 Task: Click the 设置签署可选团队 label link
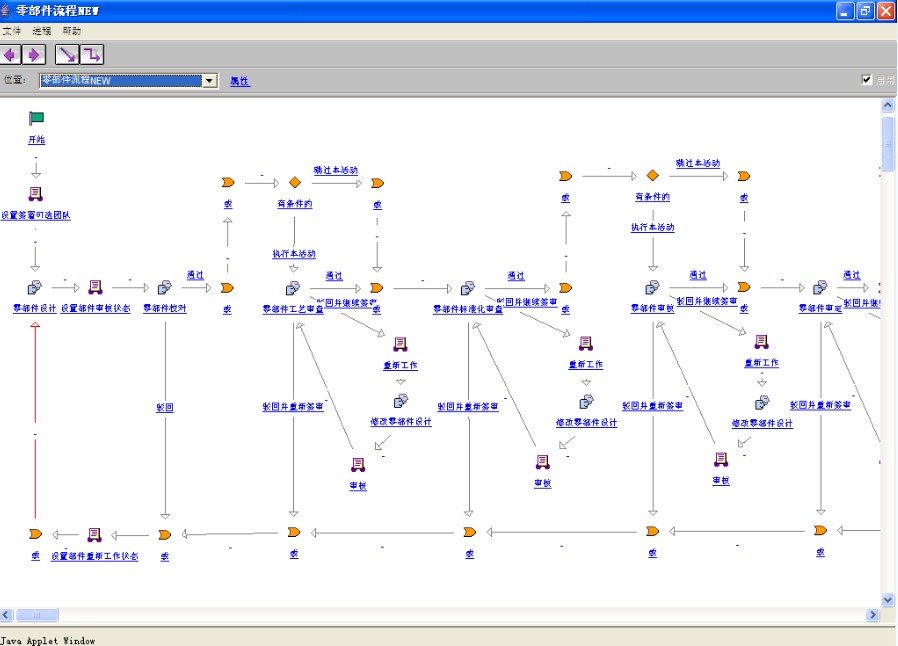point(36,215)
